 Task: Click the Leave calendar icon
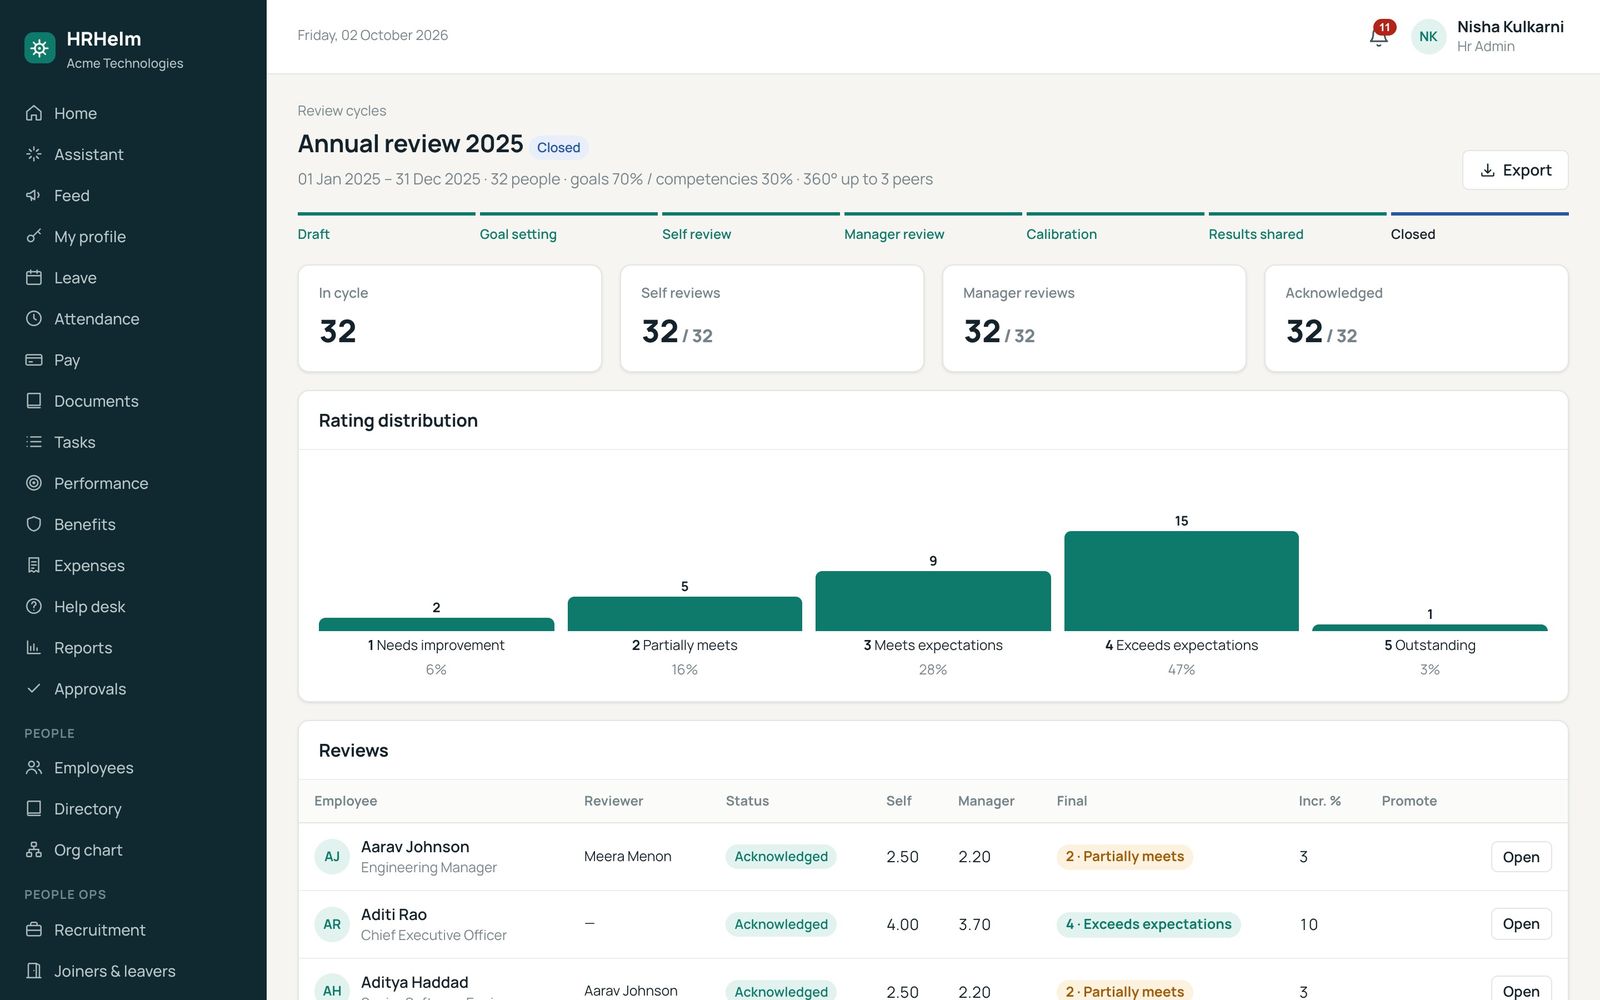[x=34, y=277]
